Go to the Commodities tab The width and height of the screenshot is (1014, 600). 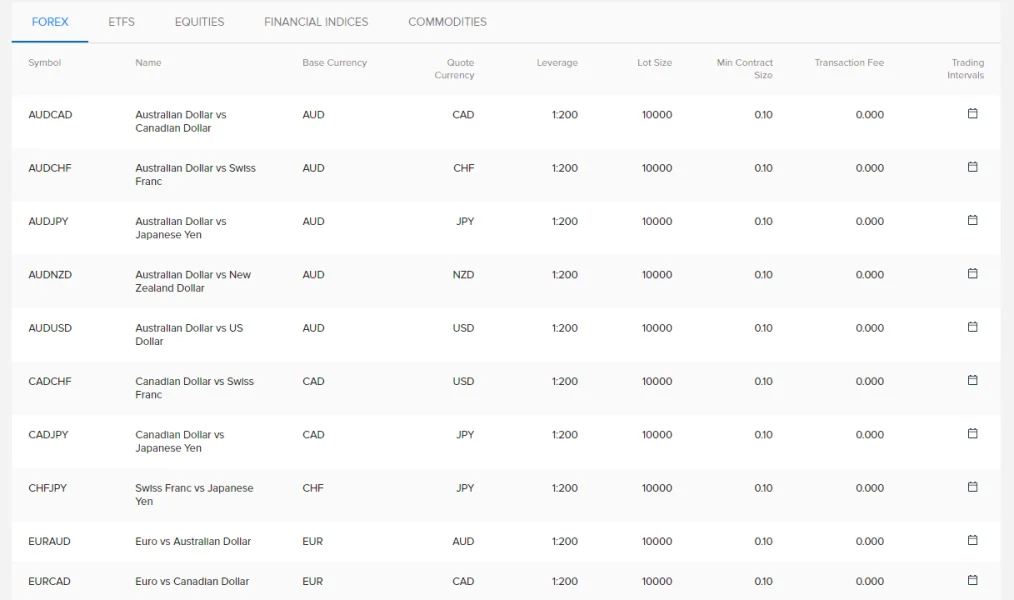pos(447,22)
